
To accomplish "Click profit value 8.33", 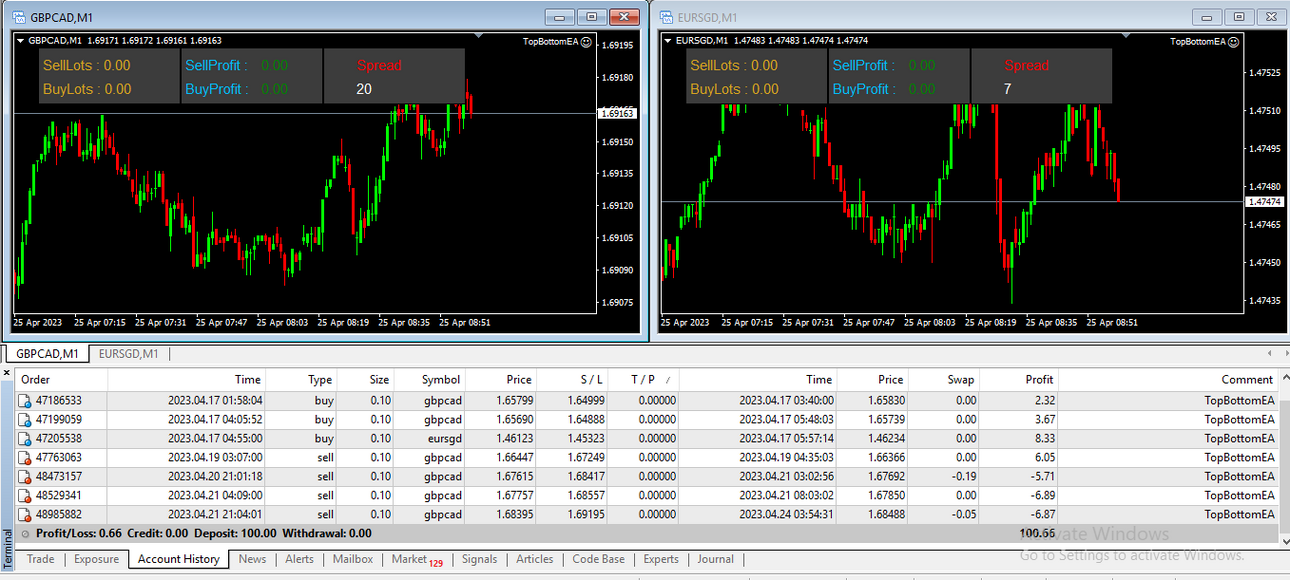I will click(x=1044, y=439).
